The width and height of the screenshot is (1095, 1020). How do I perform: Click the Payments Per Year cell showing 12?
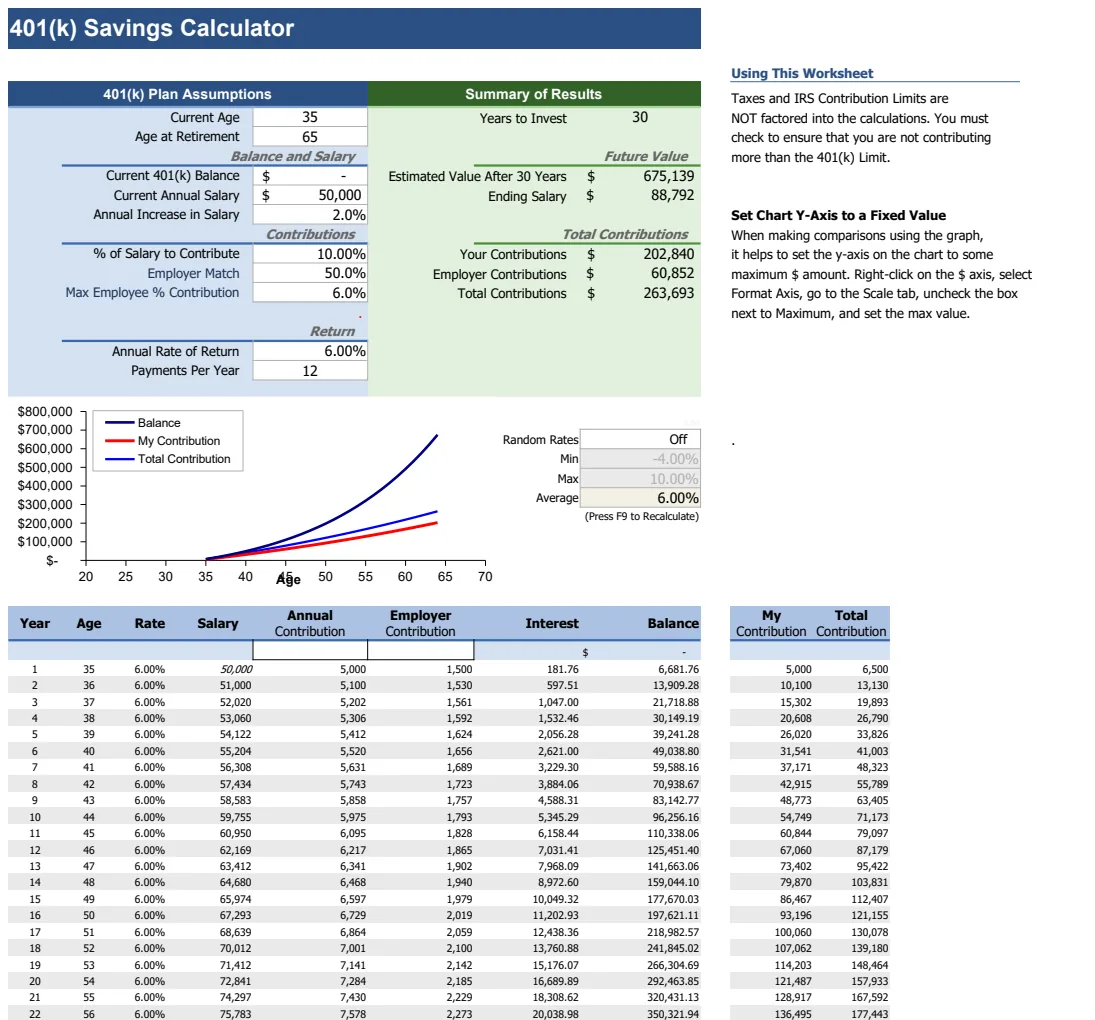[310, 371]
